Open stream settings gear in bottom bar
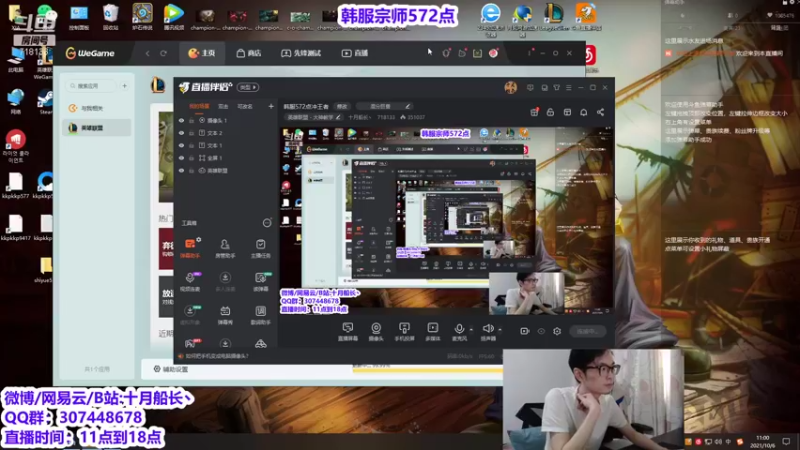 point(557,331)
